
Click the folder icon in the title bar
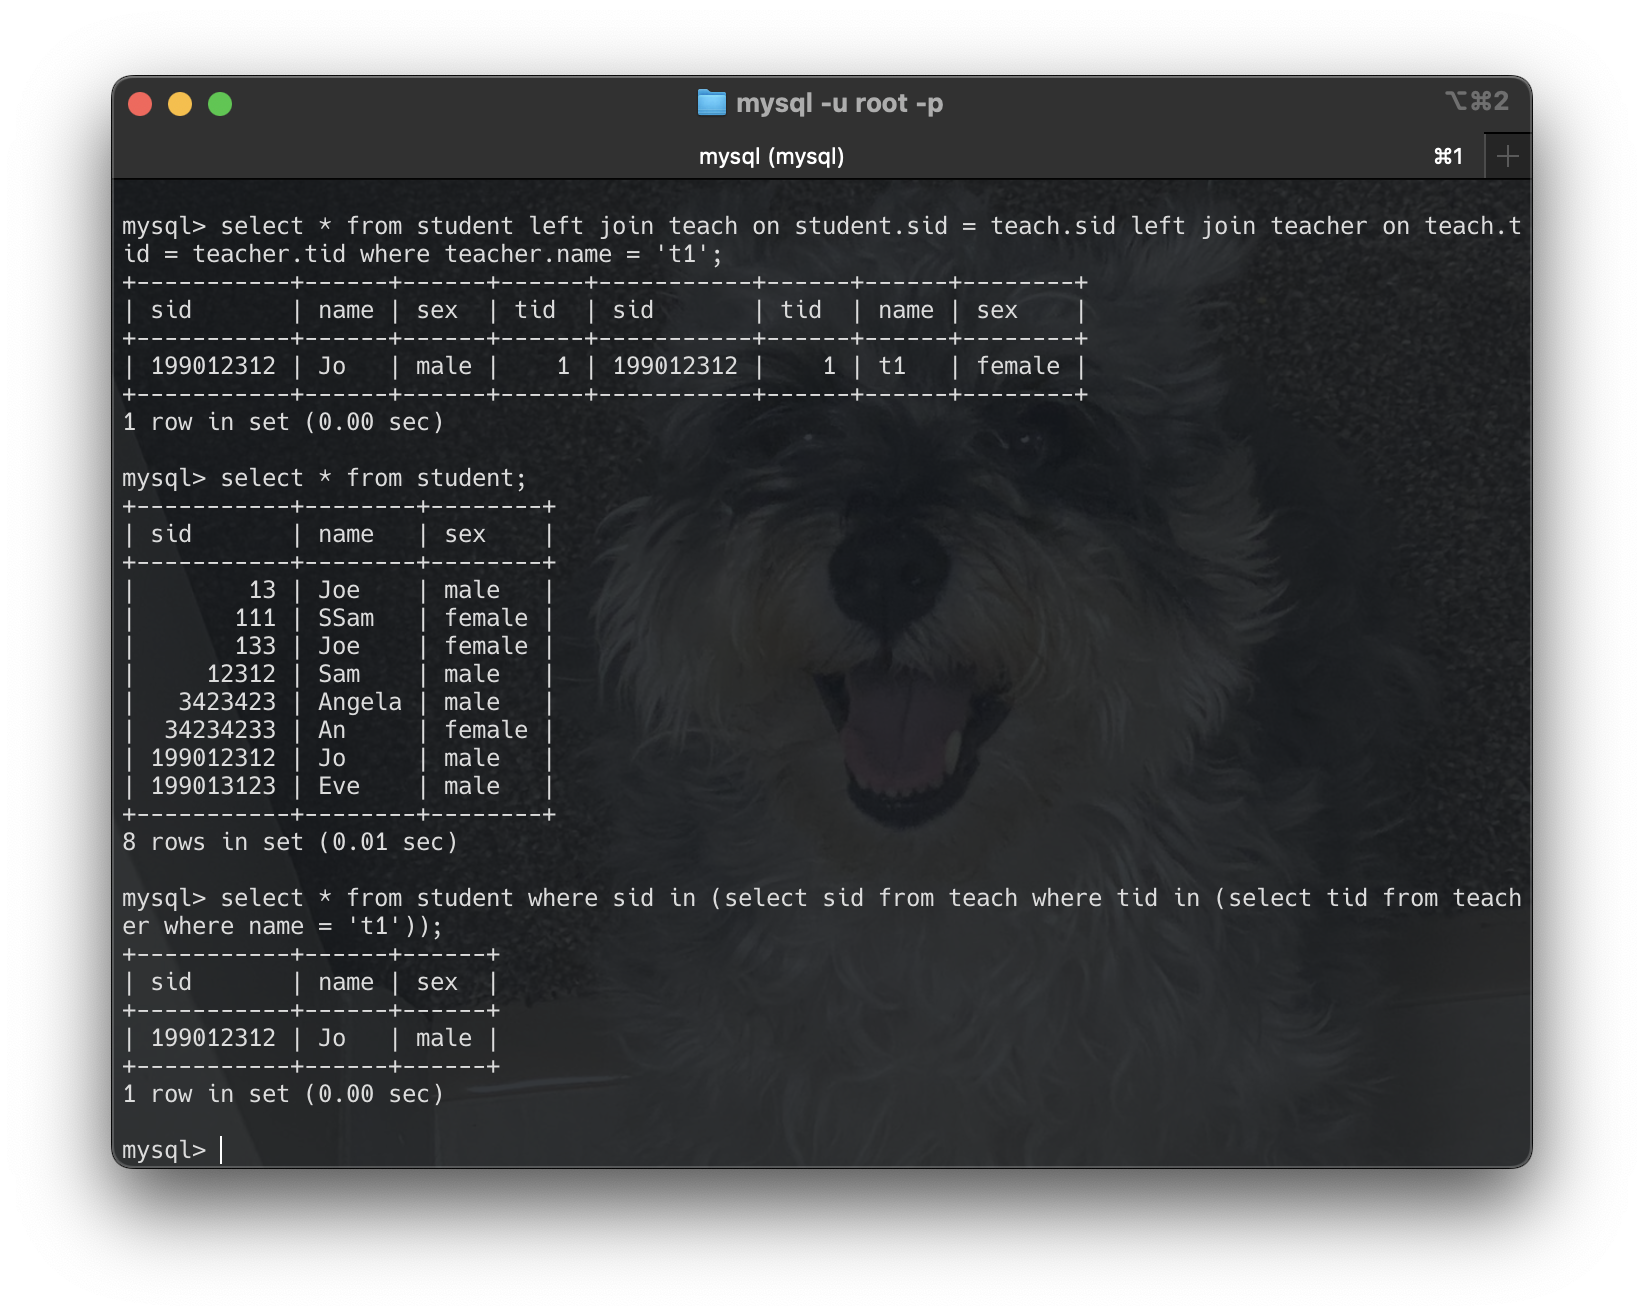pyautogui.click(x=711, y=102)
